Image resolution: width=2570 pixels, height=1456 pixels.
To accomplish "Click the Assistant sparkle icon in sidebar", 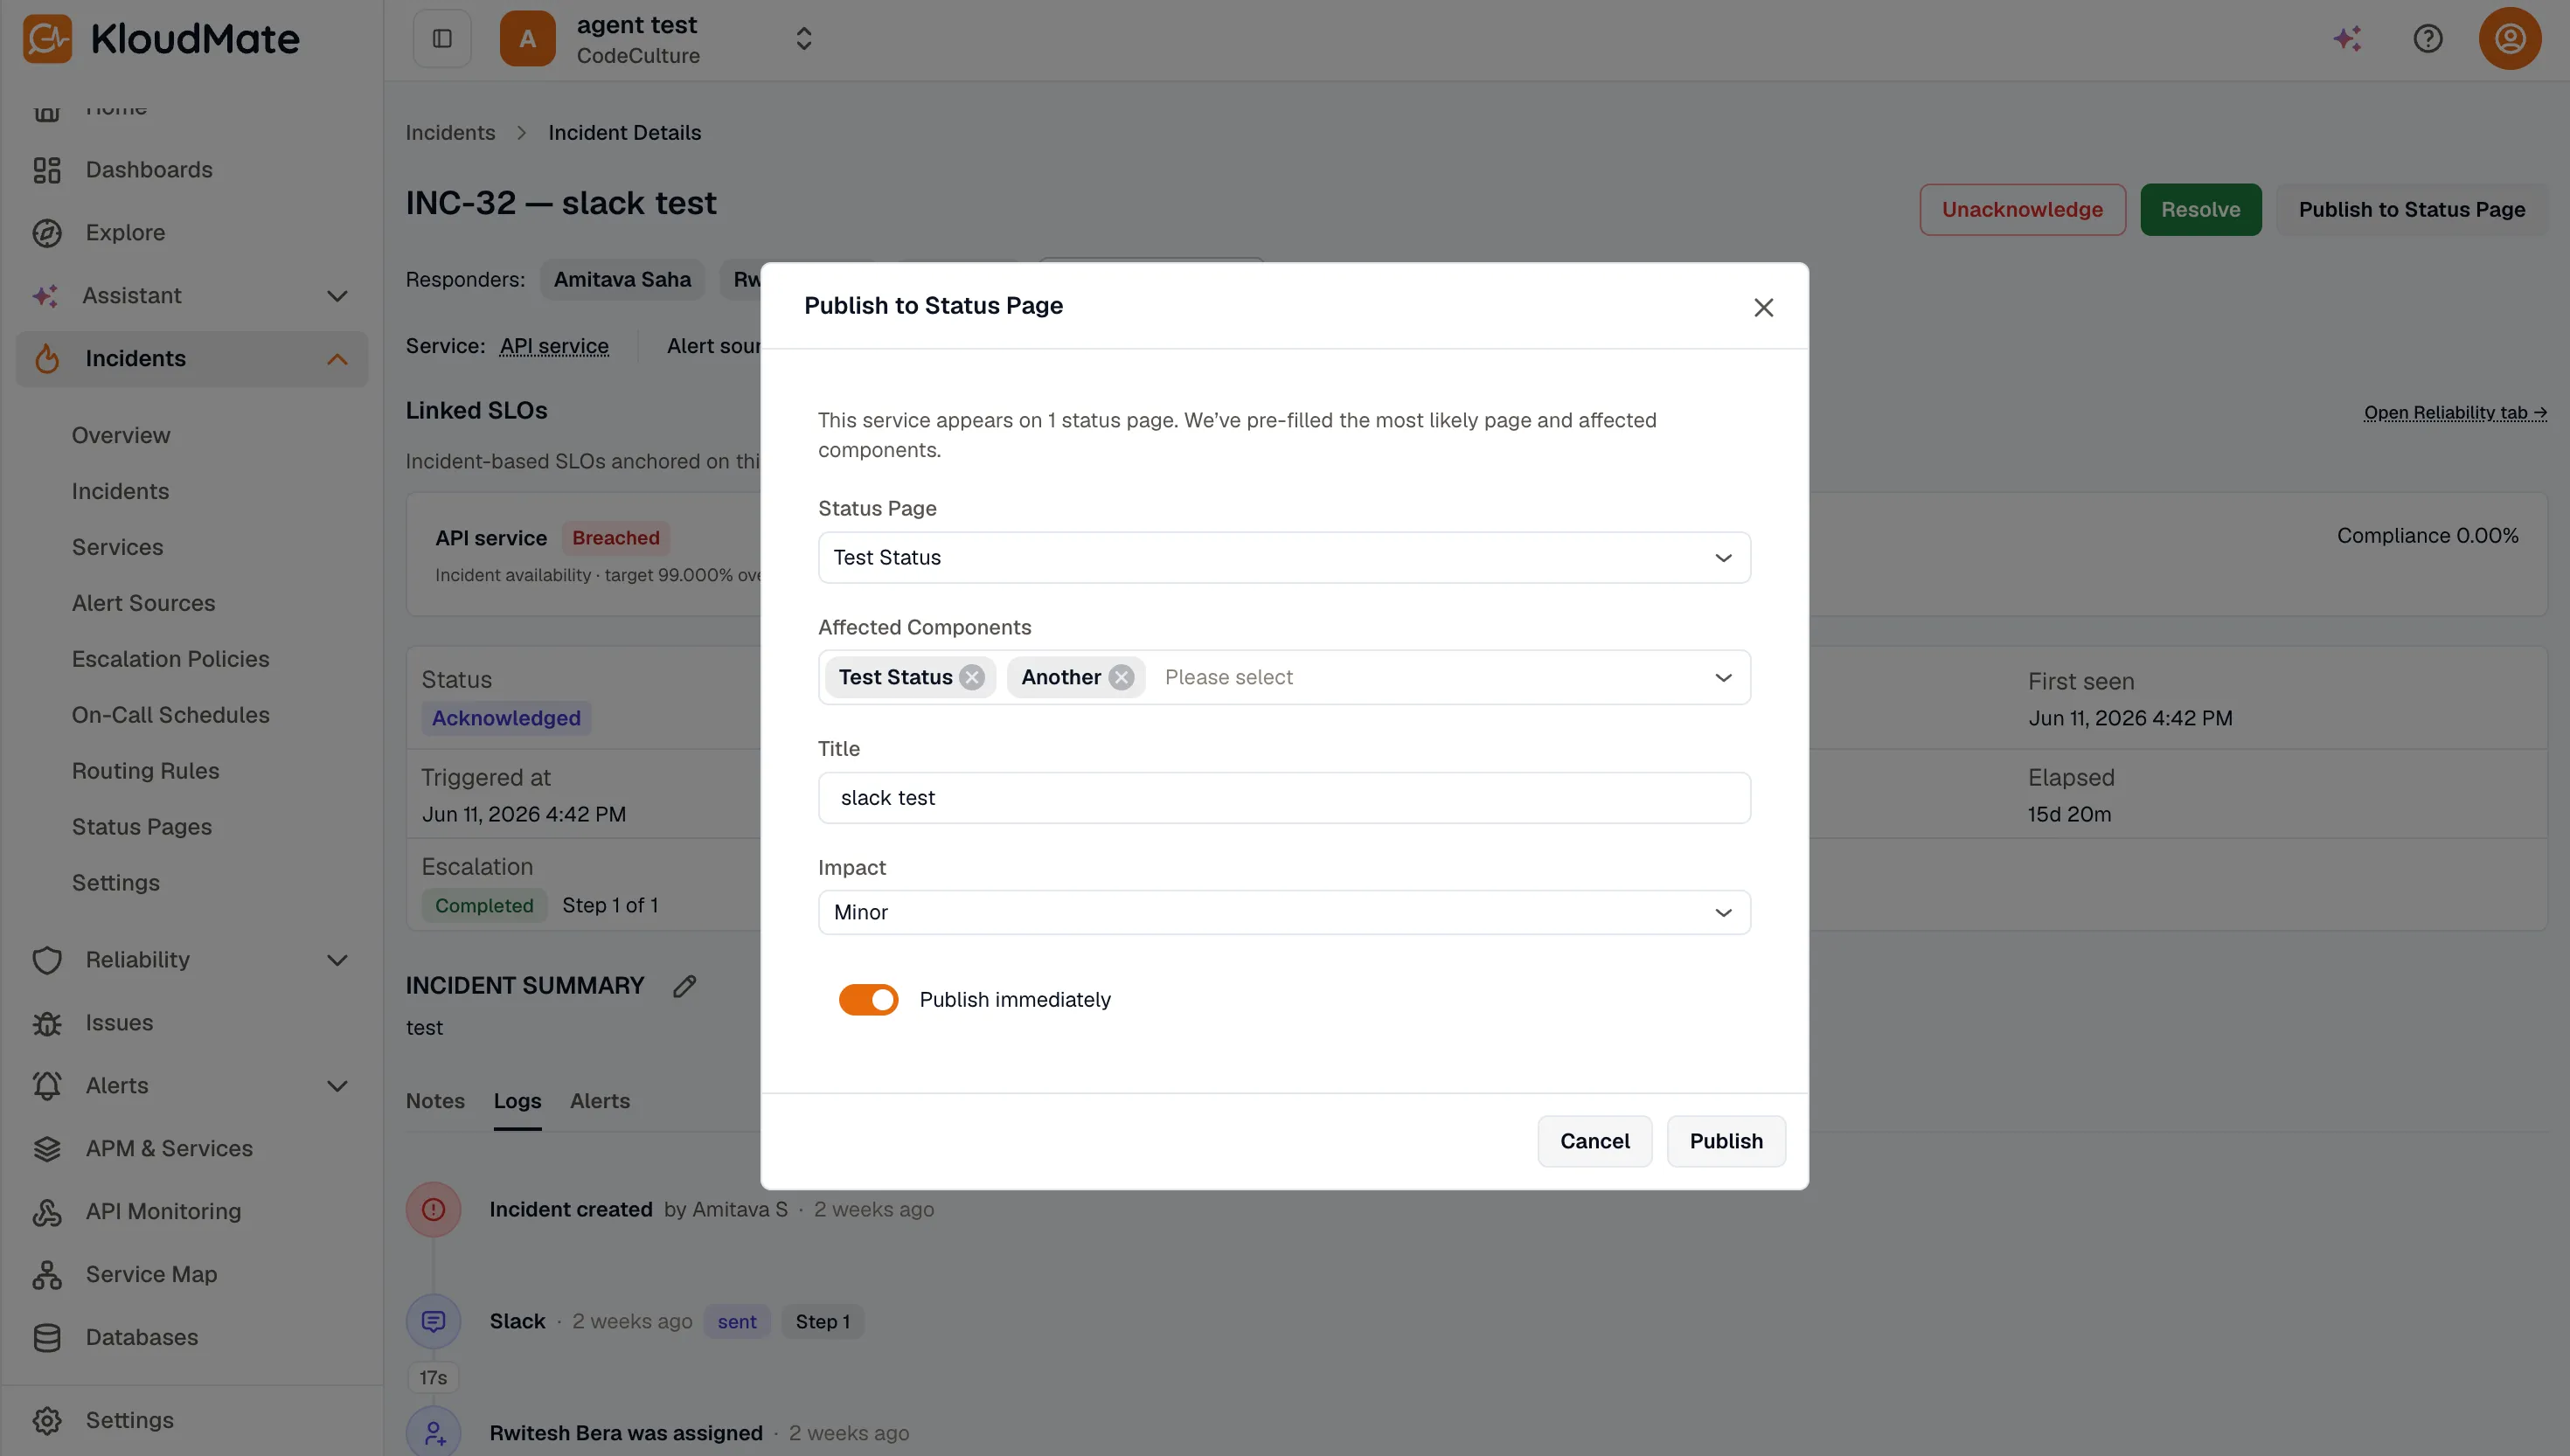I will coord(45,296).
